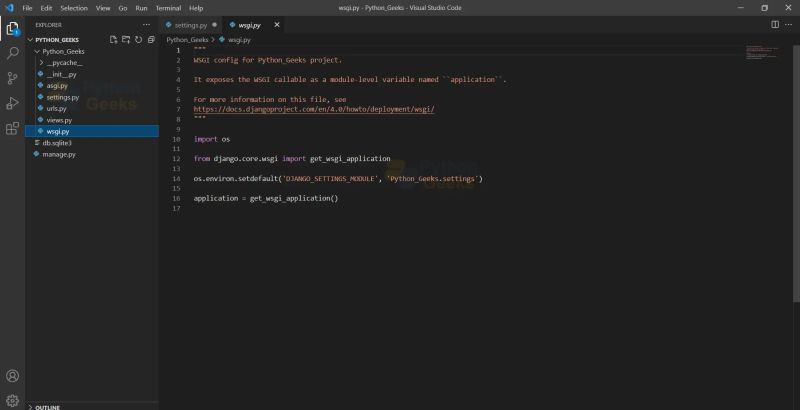Image resolution: width=800 pixels, height=410 pixels.
Task: Open the View menu
Action: 103,8
